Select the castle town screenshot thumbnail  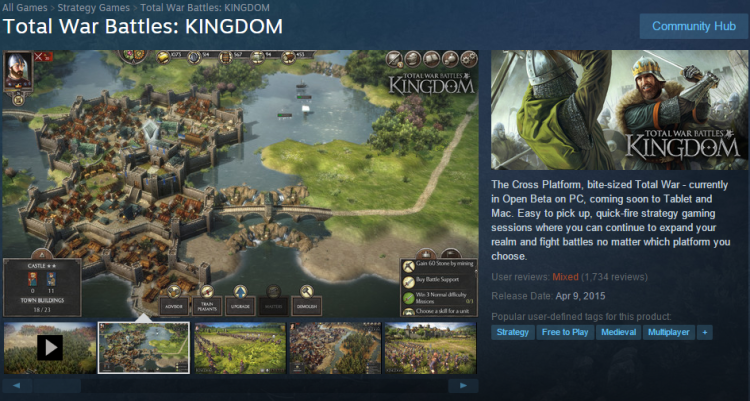[x=143, y=348]
